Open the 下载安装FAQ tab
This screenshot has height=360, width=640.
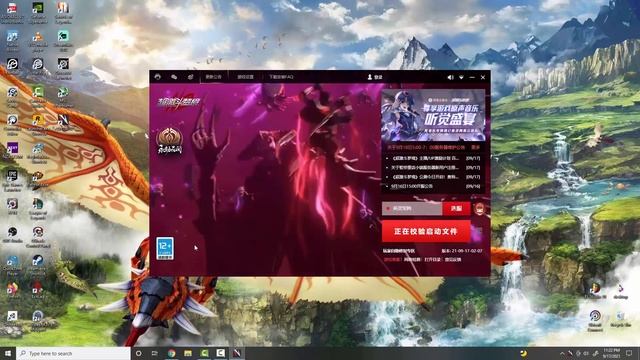pyautogui.click(x=281, y=77)
